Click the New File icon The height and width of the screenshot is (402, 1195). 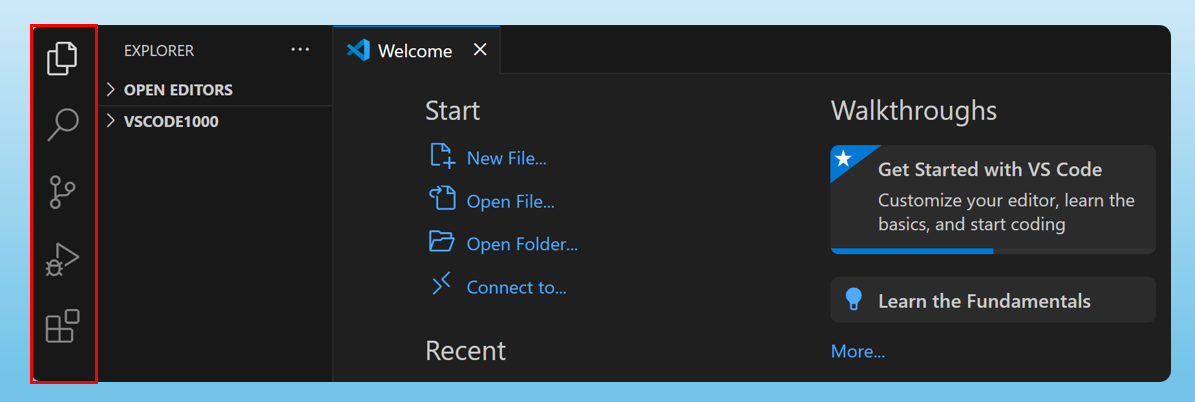[442, 156]
